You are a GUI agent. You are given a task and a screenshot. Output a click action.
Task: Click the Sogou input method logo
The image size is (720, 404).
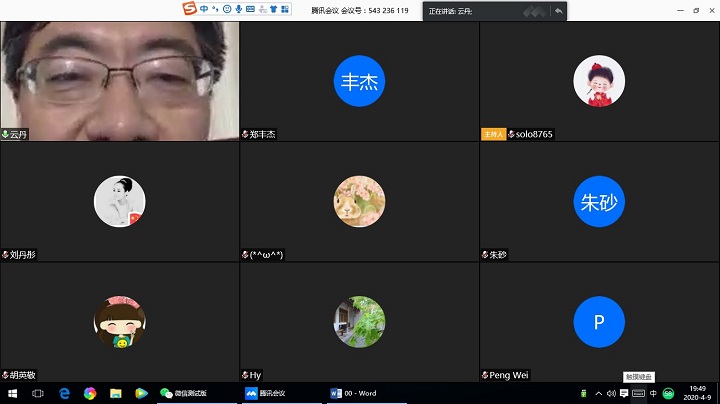click(190, 9)
